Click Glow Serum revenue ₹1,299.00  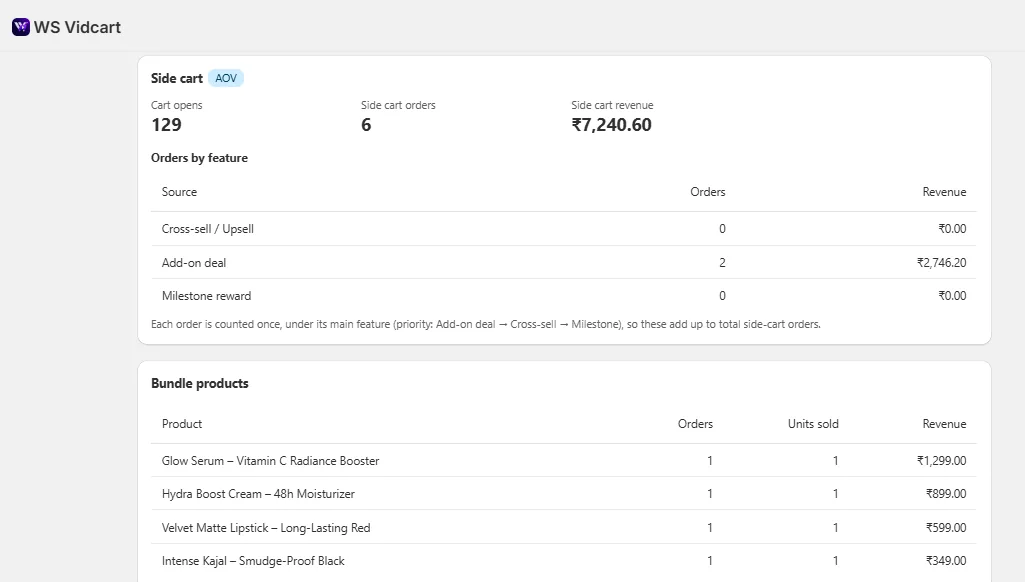pos(941,460)
